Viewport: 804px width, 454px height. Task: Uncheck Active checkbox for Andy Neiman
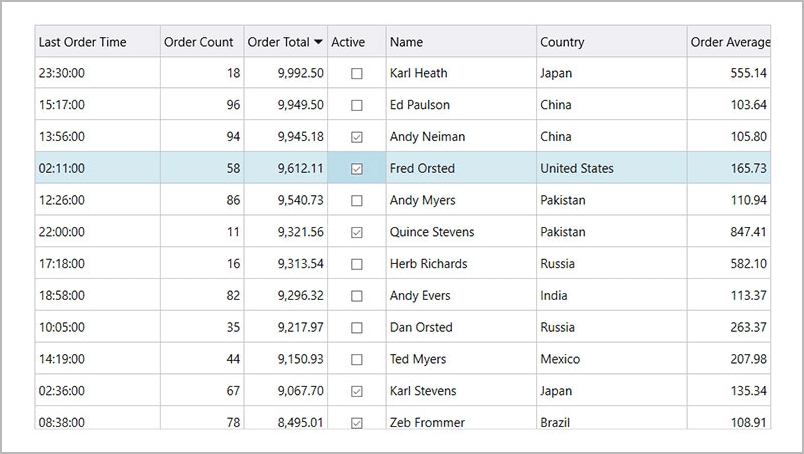point(357,137)
